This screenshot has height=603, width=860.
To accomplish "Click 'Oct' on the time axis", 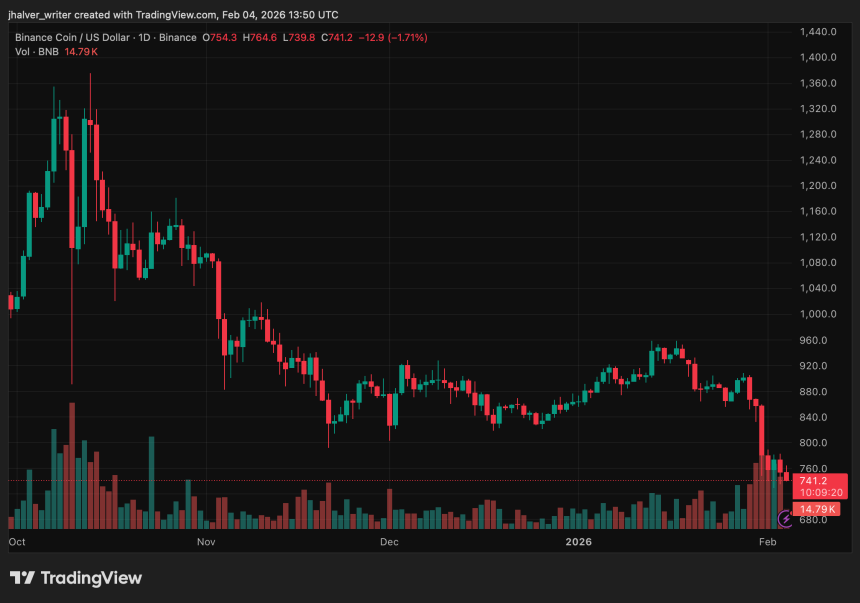I will [x=16, y=541].
